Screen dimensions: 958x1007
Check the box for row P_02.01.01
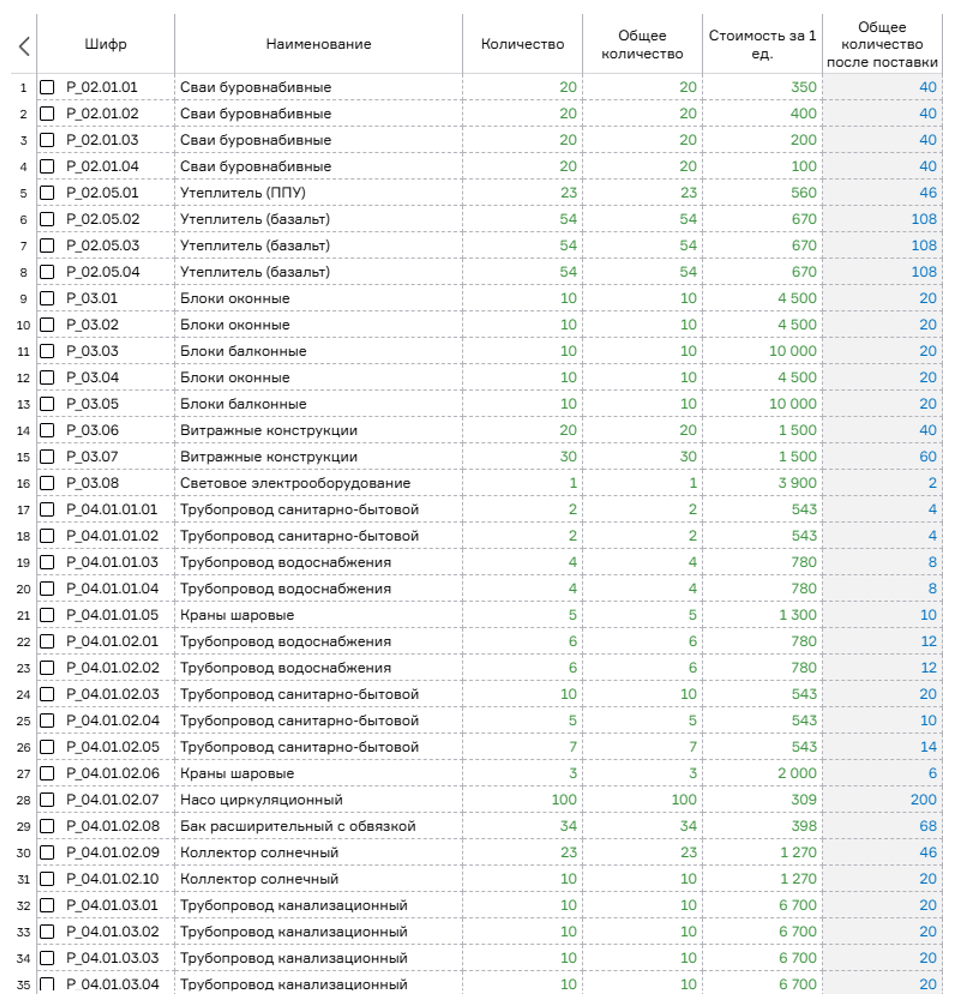coord(47,88)
